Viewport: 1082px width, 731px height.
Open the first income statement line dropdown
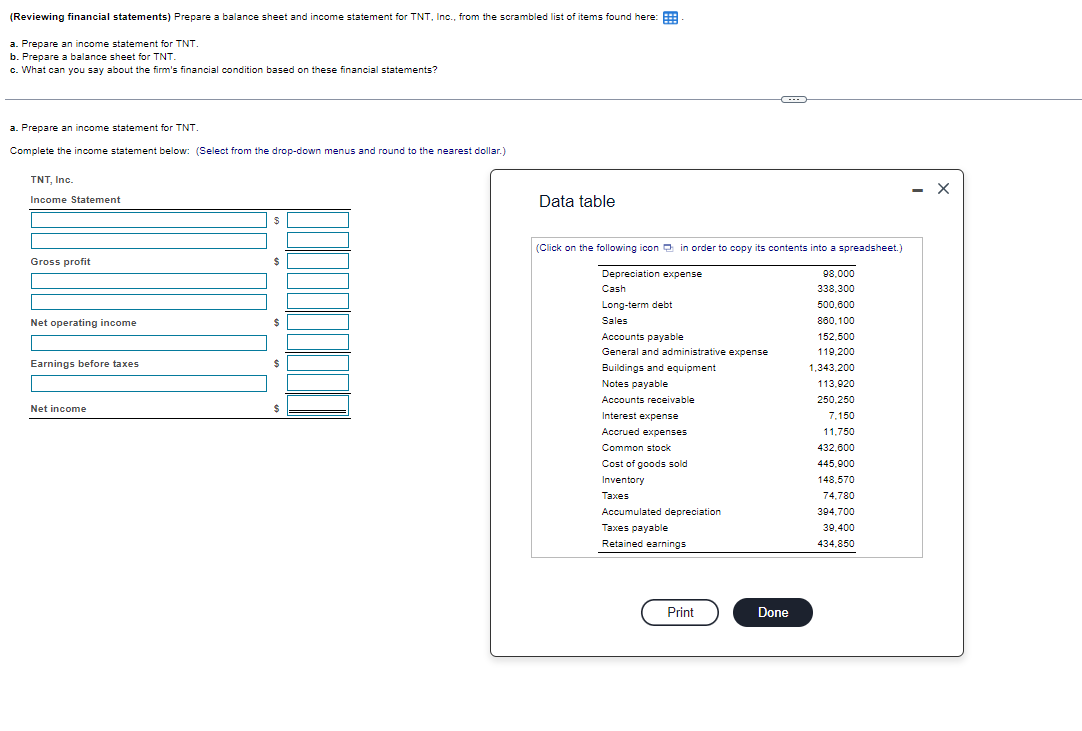[148, 220]
